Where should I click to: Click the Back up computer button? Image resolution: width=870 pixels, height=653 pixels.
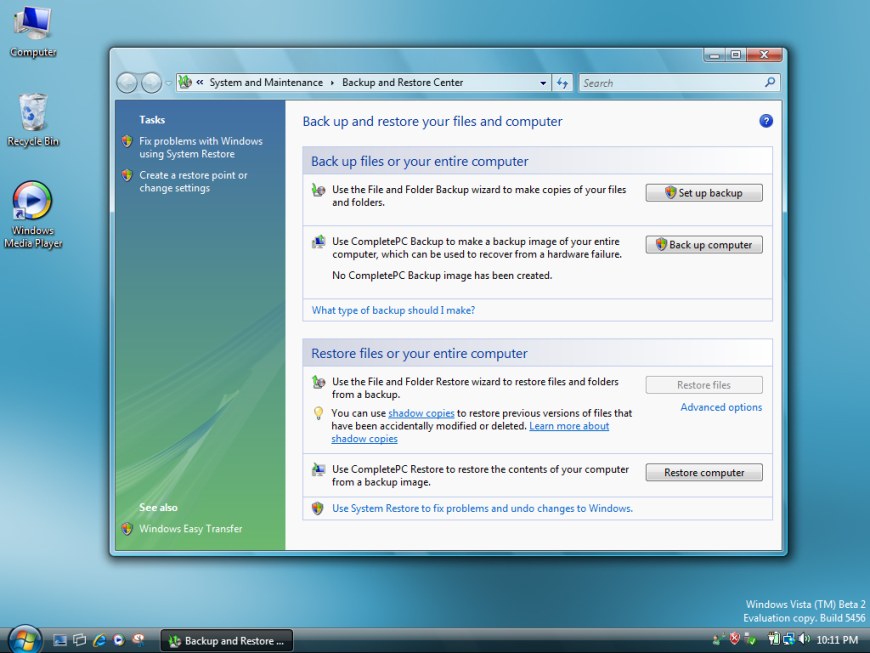tap(704, 245)
